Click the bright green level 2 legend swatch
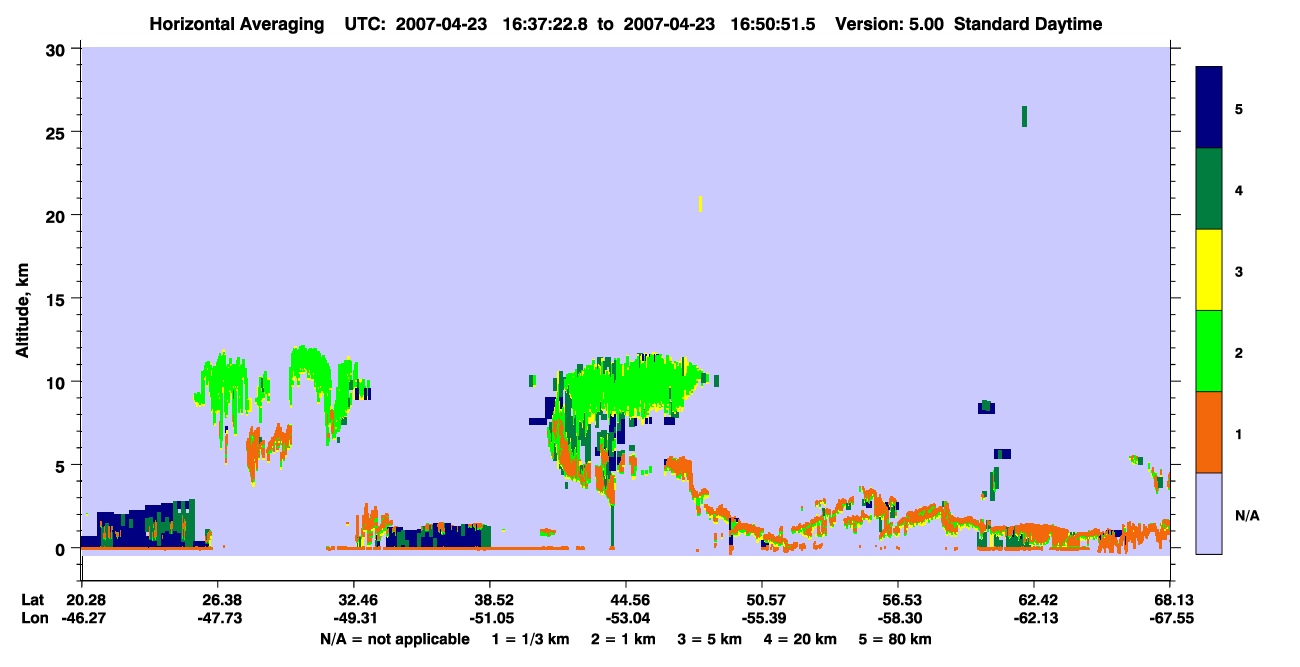This screenshot has width=1300, height=667. pos(1209,351)
